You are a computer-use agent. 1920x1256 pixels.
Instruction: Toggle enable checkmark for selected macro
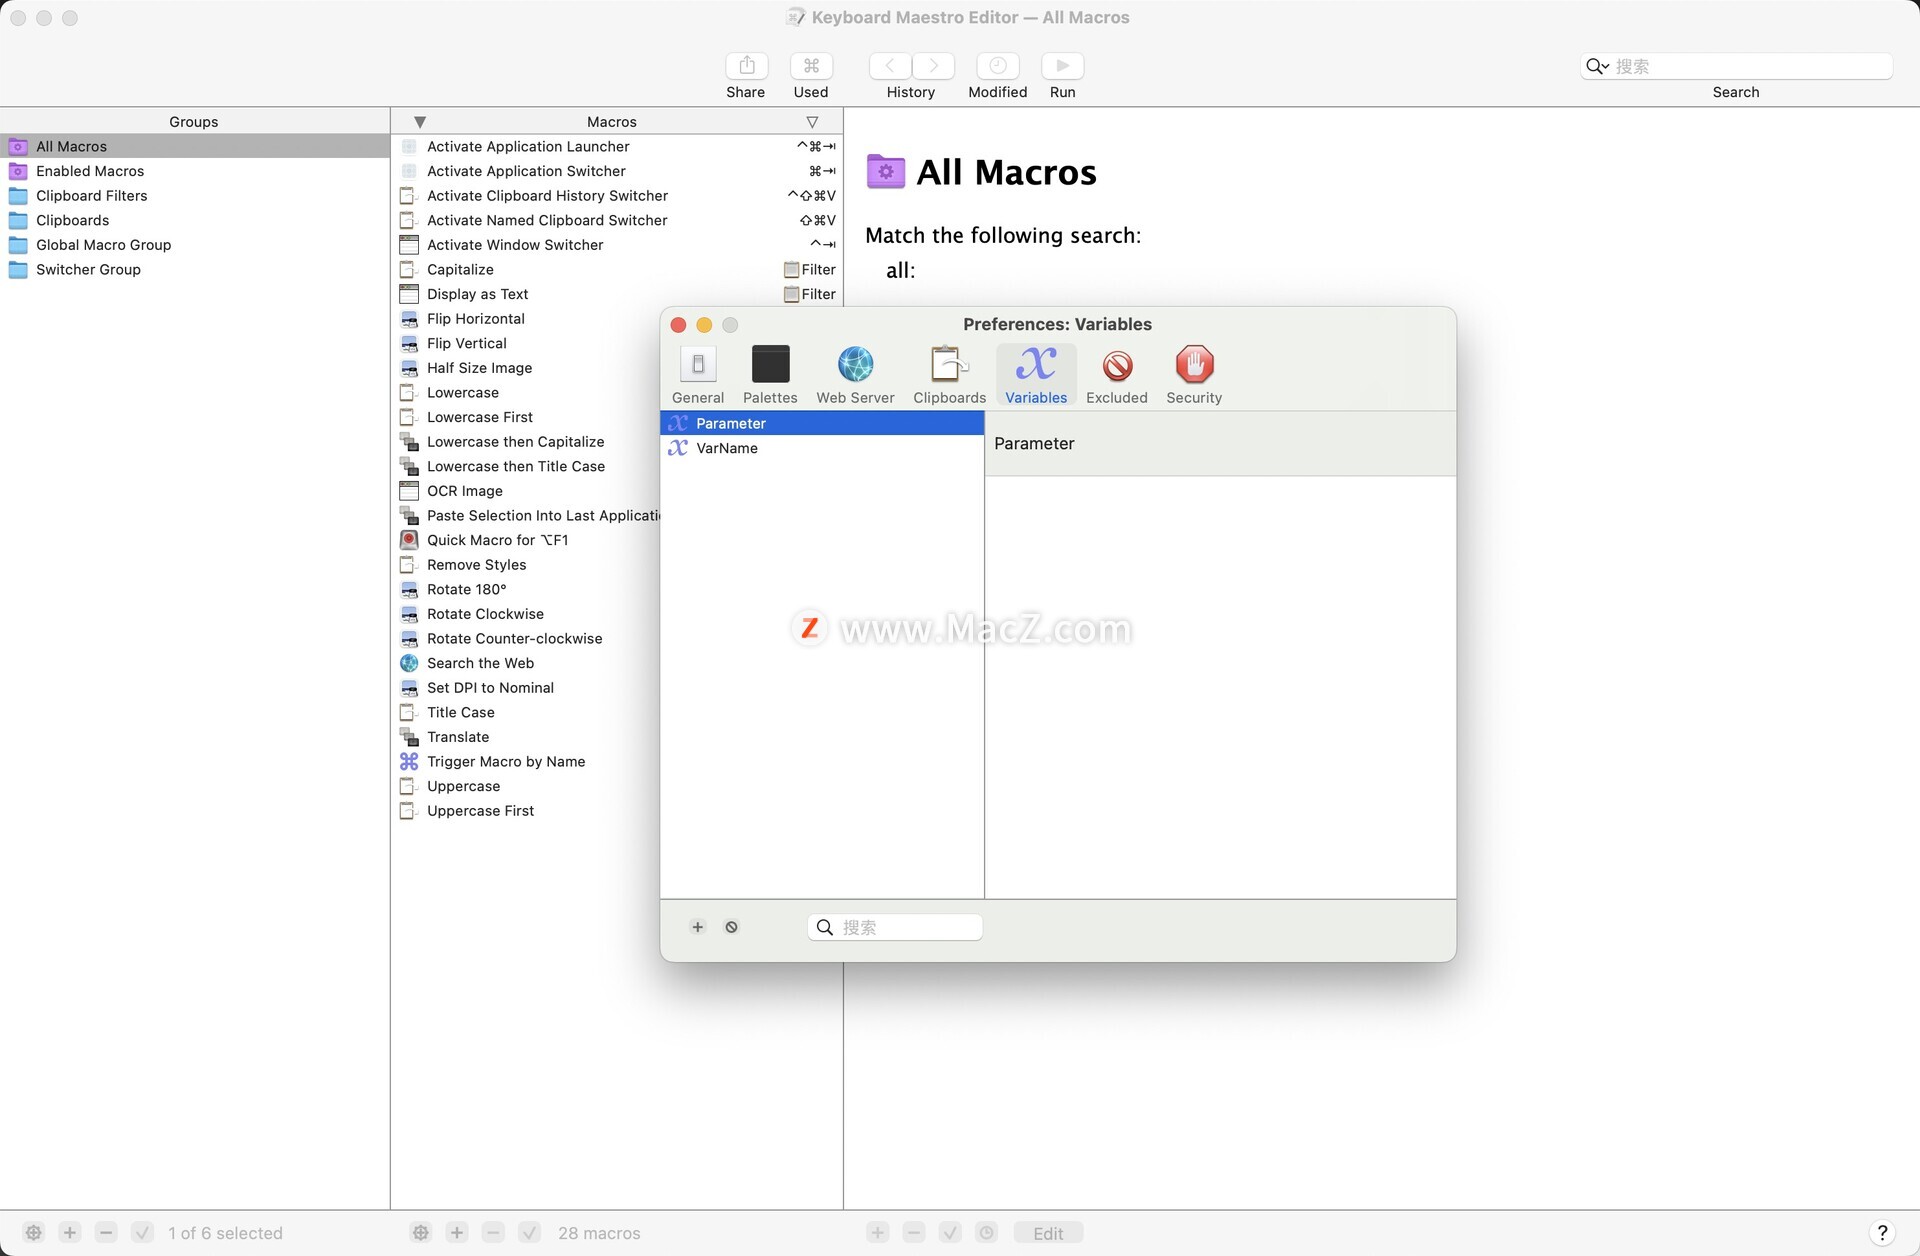[530, 1233]
